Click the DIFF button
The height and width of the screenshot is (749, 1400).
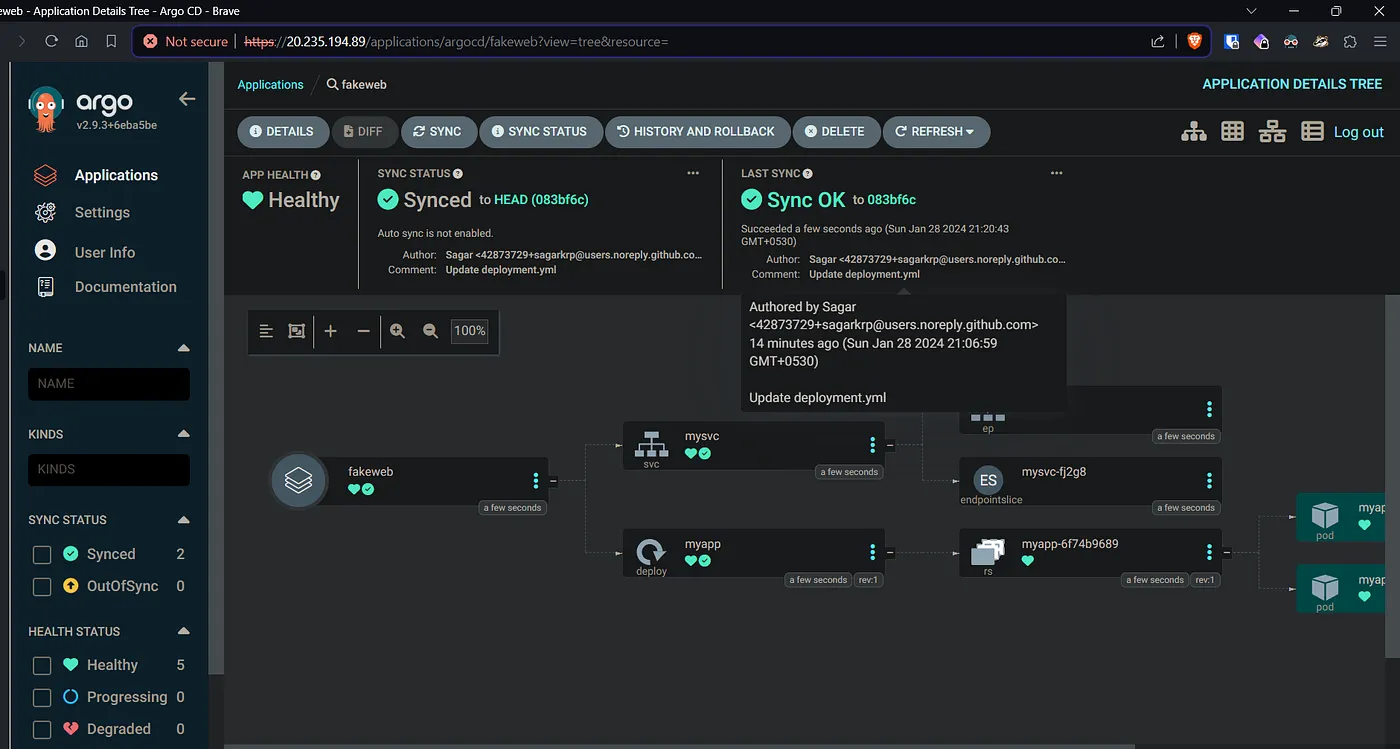363,132
